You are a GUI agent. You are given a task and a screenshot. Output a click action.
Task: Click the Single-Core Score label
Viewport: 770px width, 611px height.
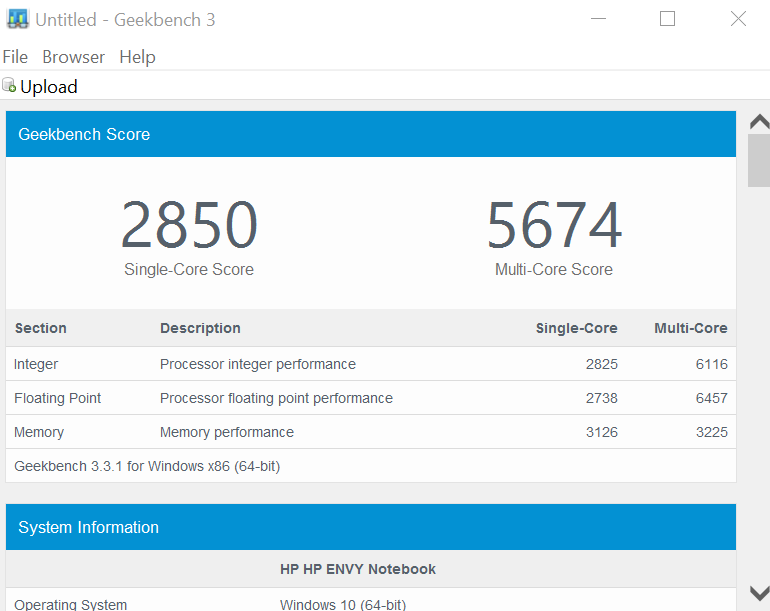tap(189, 270)
